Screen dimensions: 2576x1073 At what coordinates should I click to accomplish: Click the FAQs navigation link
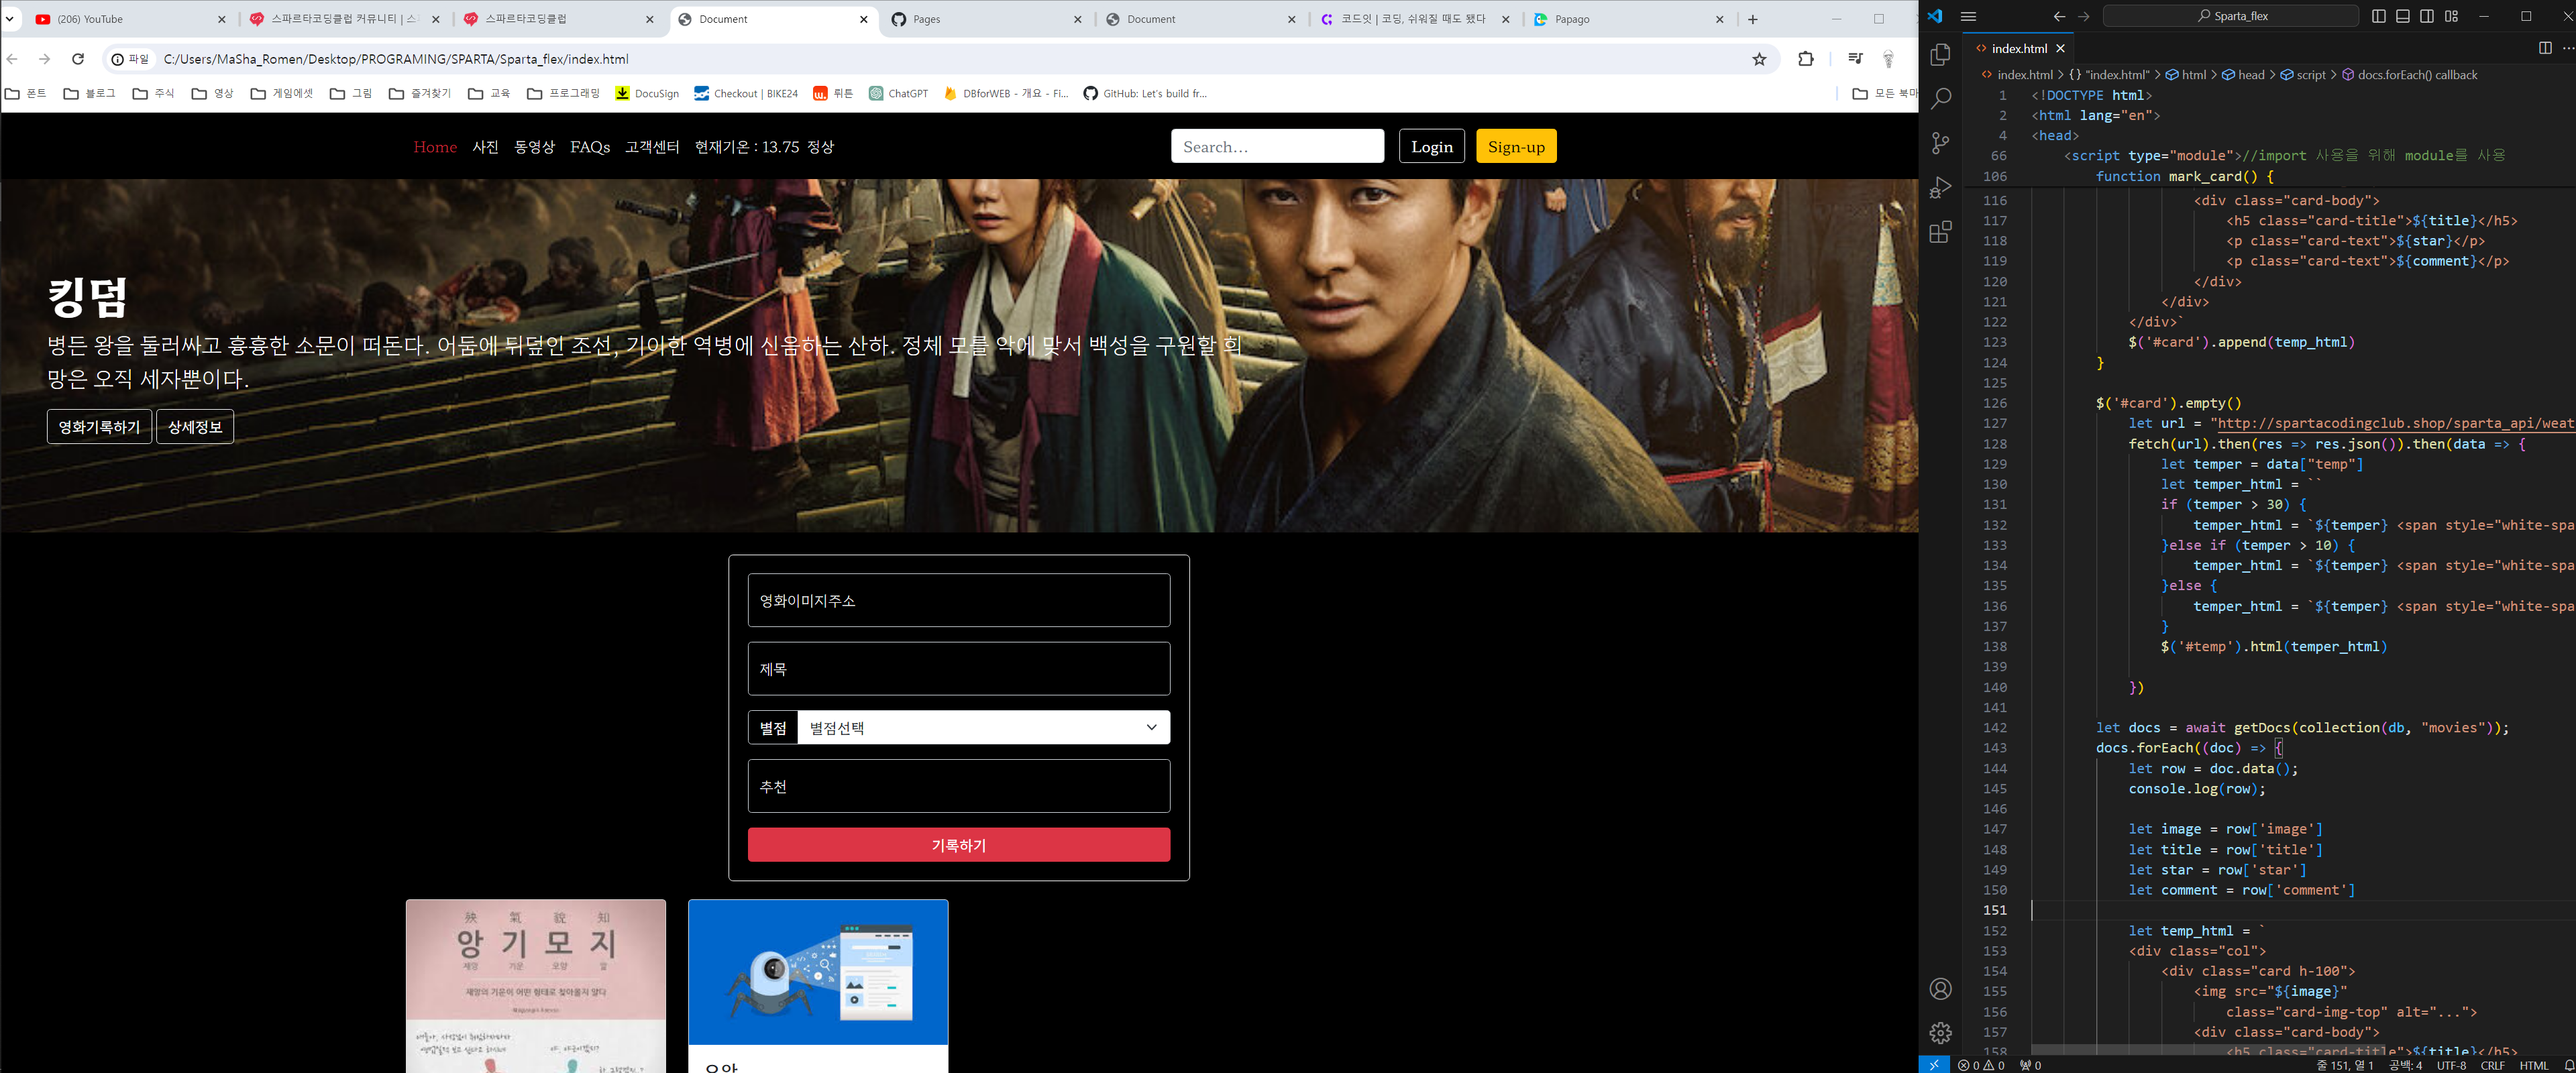click(x=590, y=147)
